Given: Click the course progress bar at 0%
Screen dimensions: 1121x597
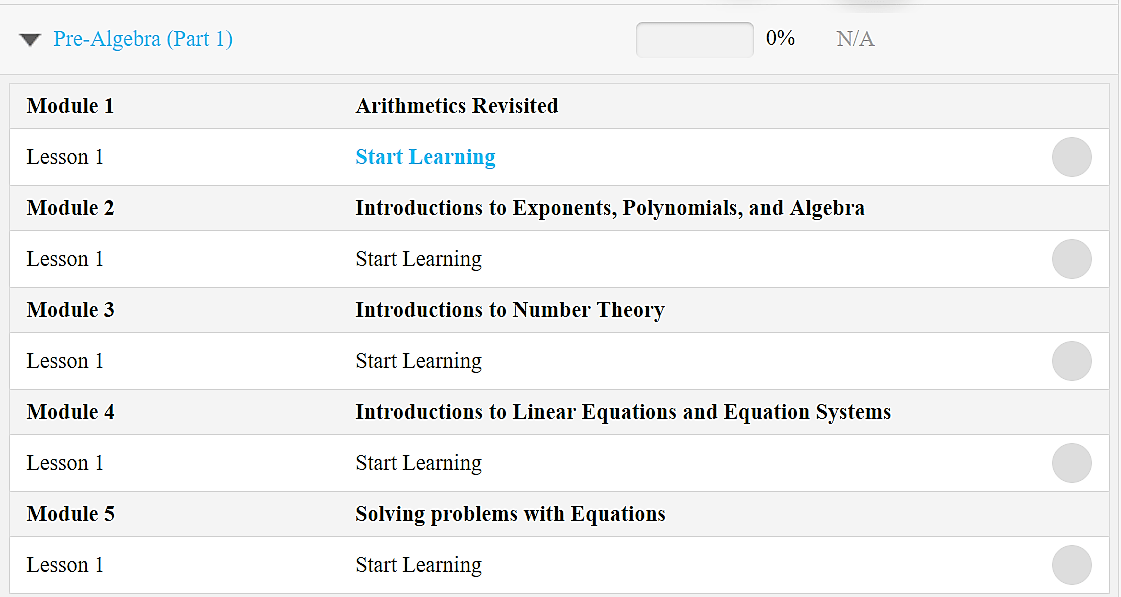Looking at the screenshot, I should coord(694,39).
